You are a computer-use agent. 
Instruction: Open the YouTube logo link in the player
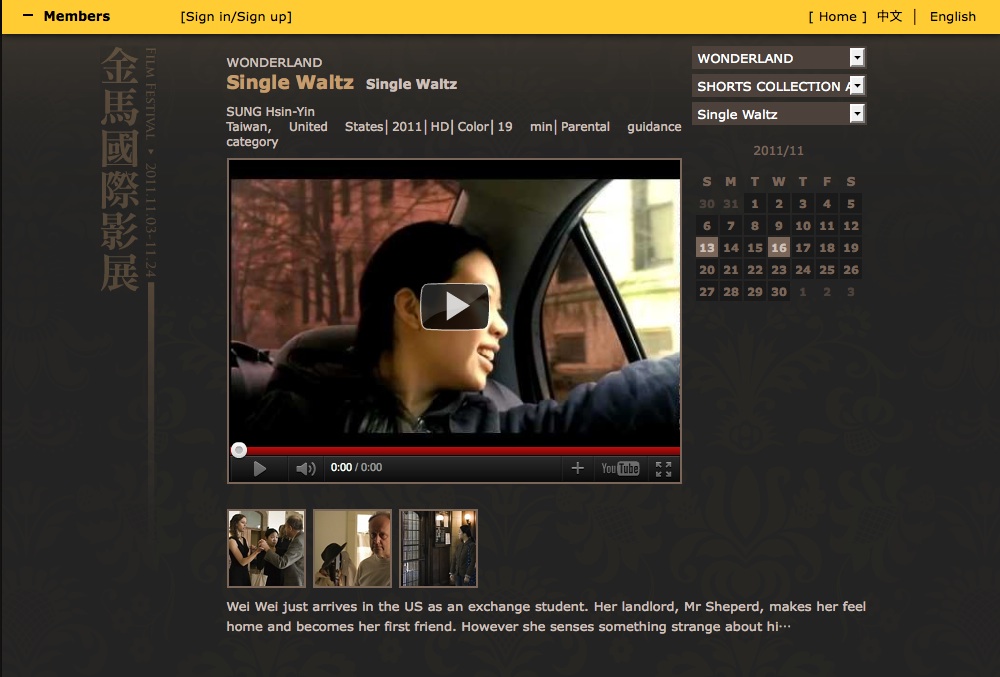620,469
